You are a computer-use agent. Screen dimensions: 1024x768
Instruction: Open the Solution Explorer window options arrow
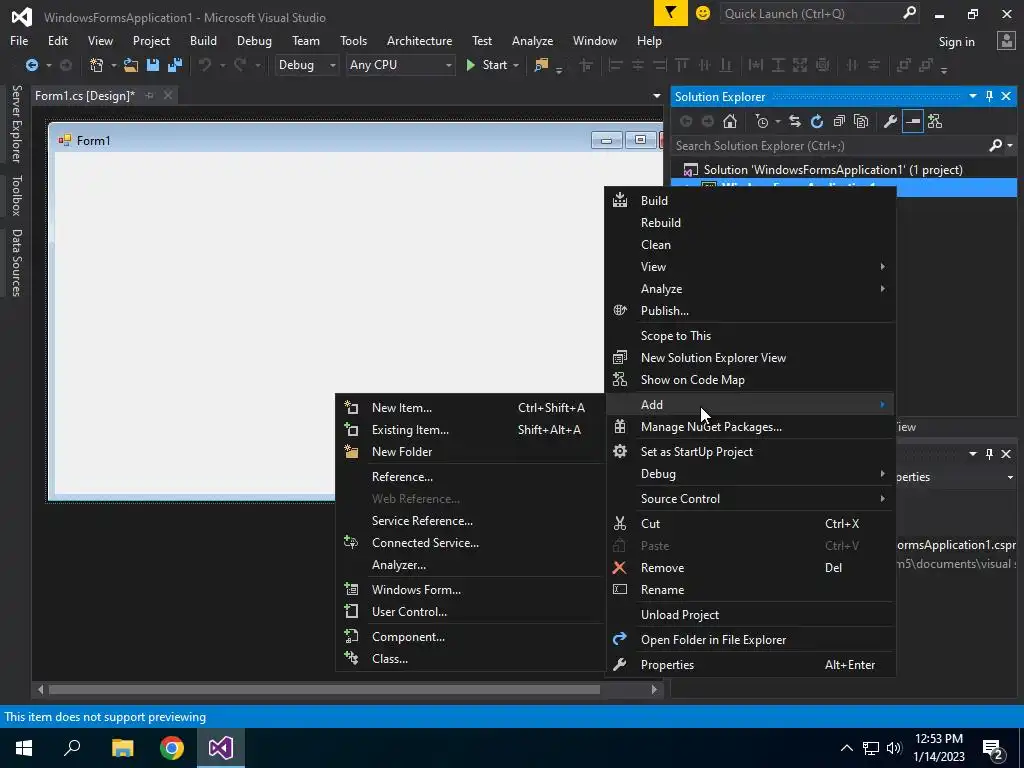pos(972,96)
